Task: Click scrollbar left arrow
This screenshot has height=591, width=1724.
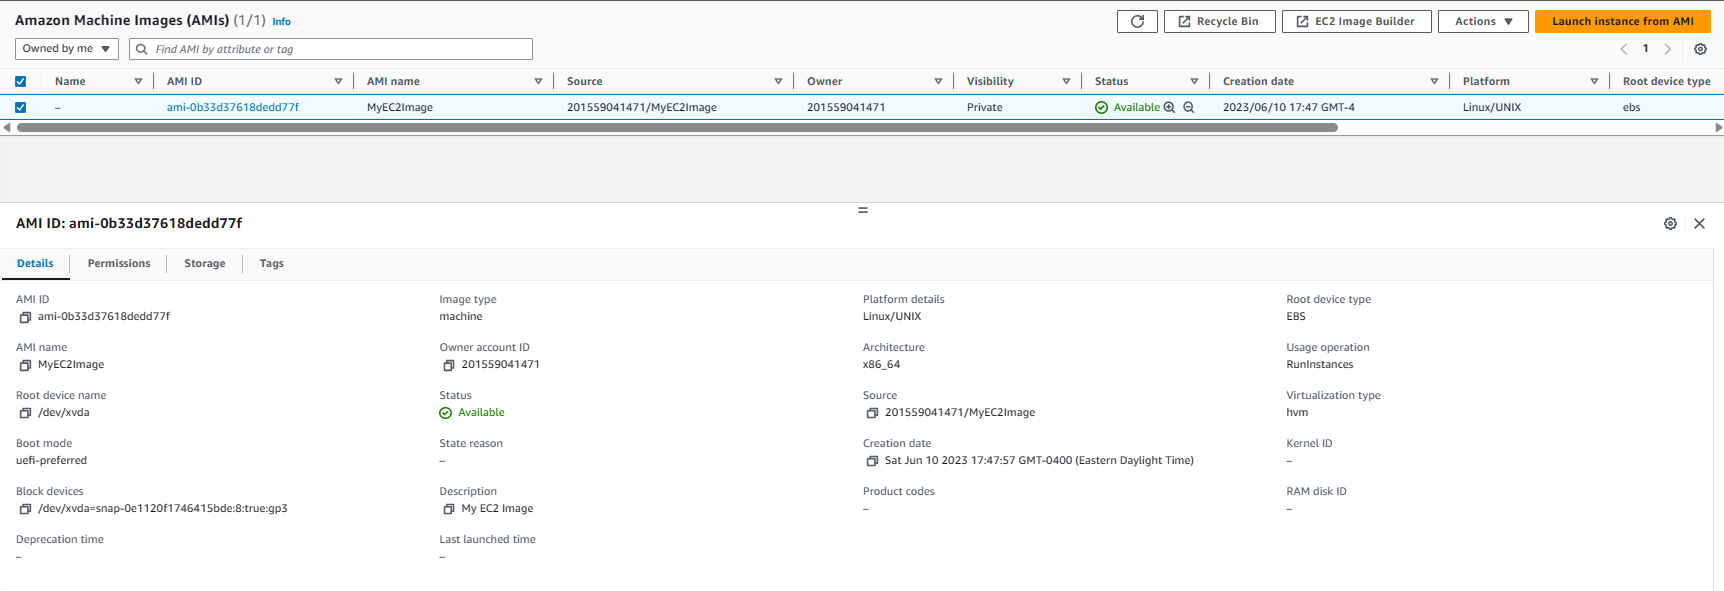Action: tap(7, 128)
